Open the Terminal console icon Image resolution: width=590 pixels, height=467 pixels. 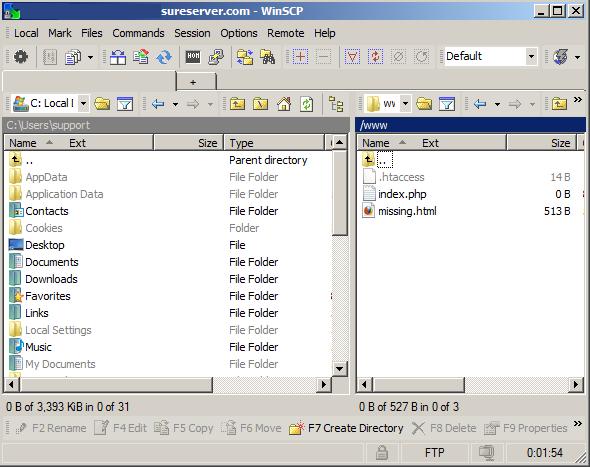[x=193, y=57]
